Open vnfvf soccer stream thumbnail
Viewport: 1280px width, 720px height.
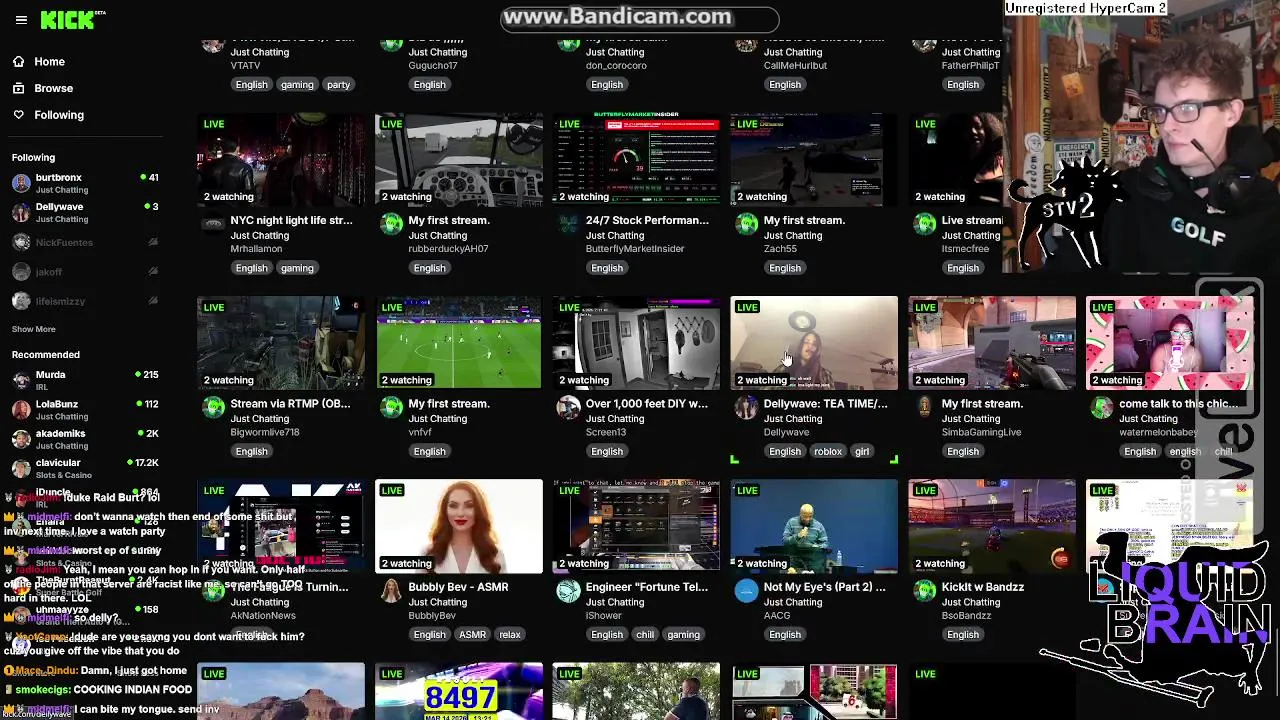point(459,342)
